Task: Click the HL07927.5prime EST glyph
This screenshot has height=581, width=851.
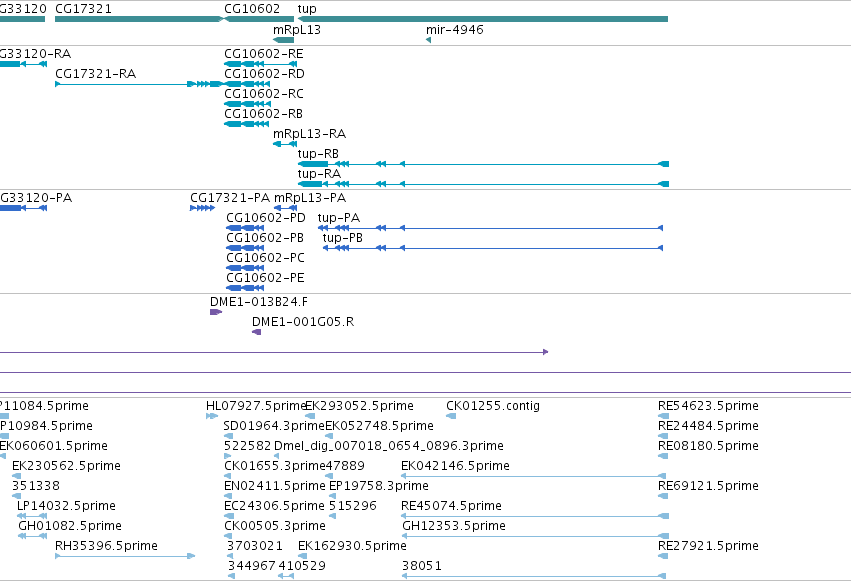Action: 212,416
